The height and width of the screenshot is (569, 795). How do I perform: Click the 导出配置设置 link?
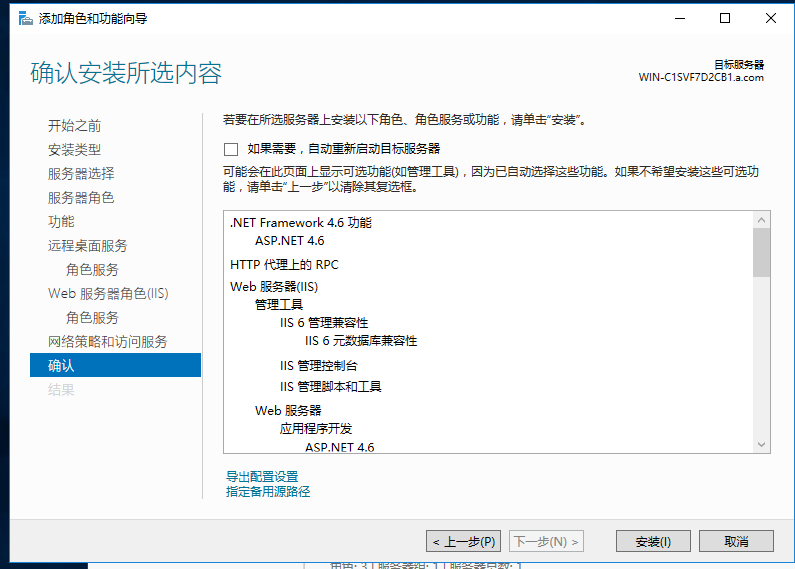pyautogui.click(x=262, y=477)
